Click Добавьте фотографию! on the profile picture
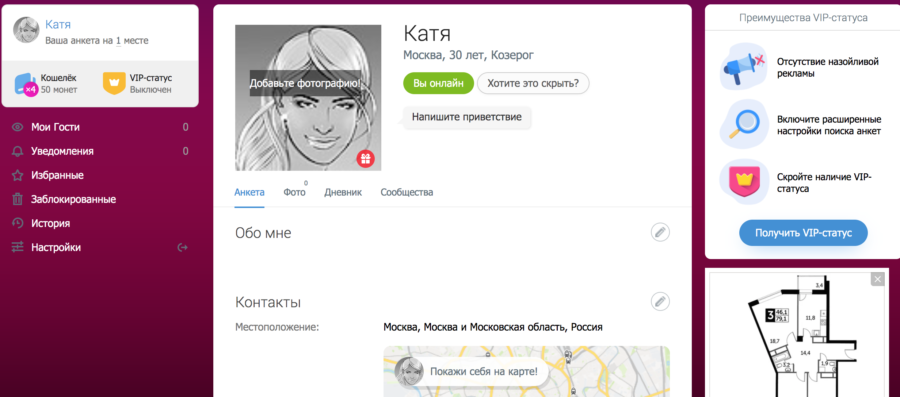The image size is (900, 397). tap(305, 83)
